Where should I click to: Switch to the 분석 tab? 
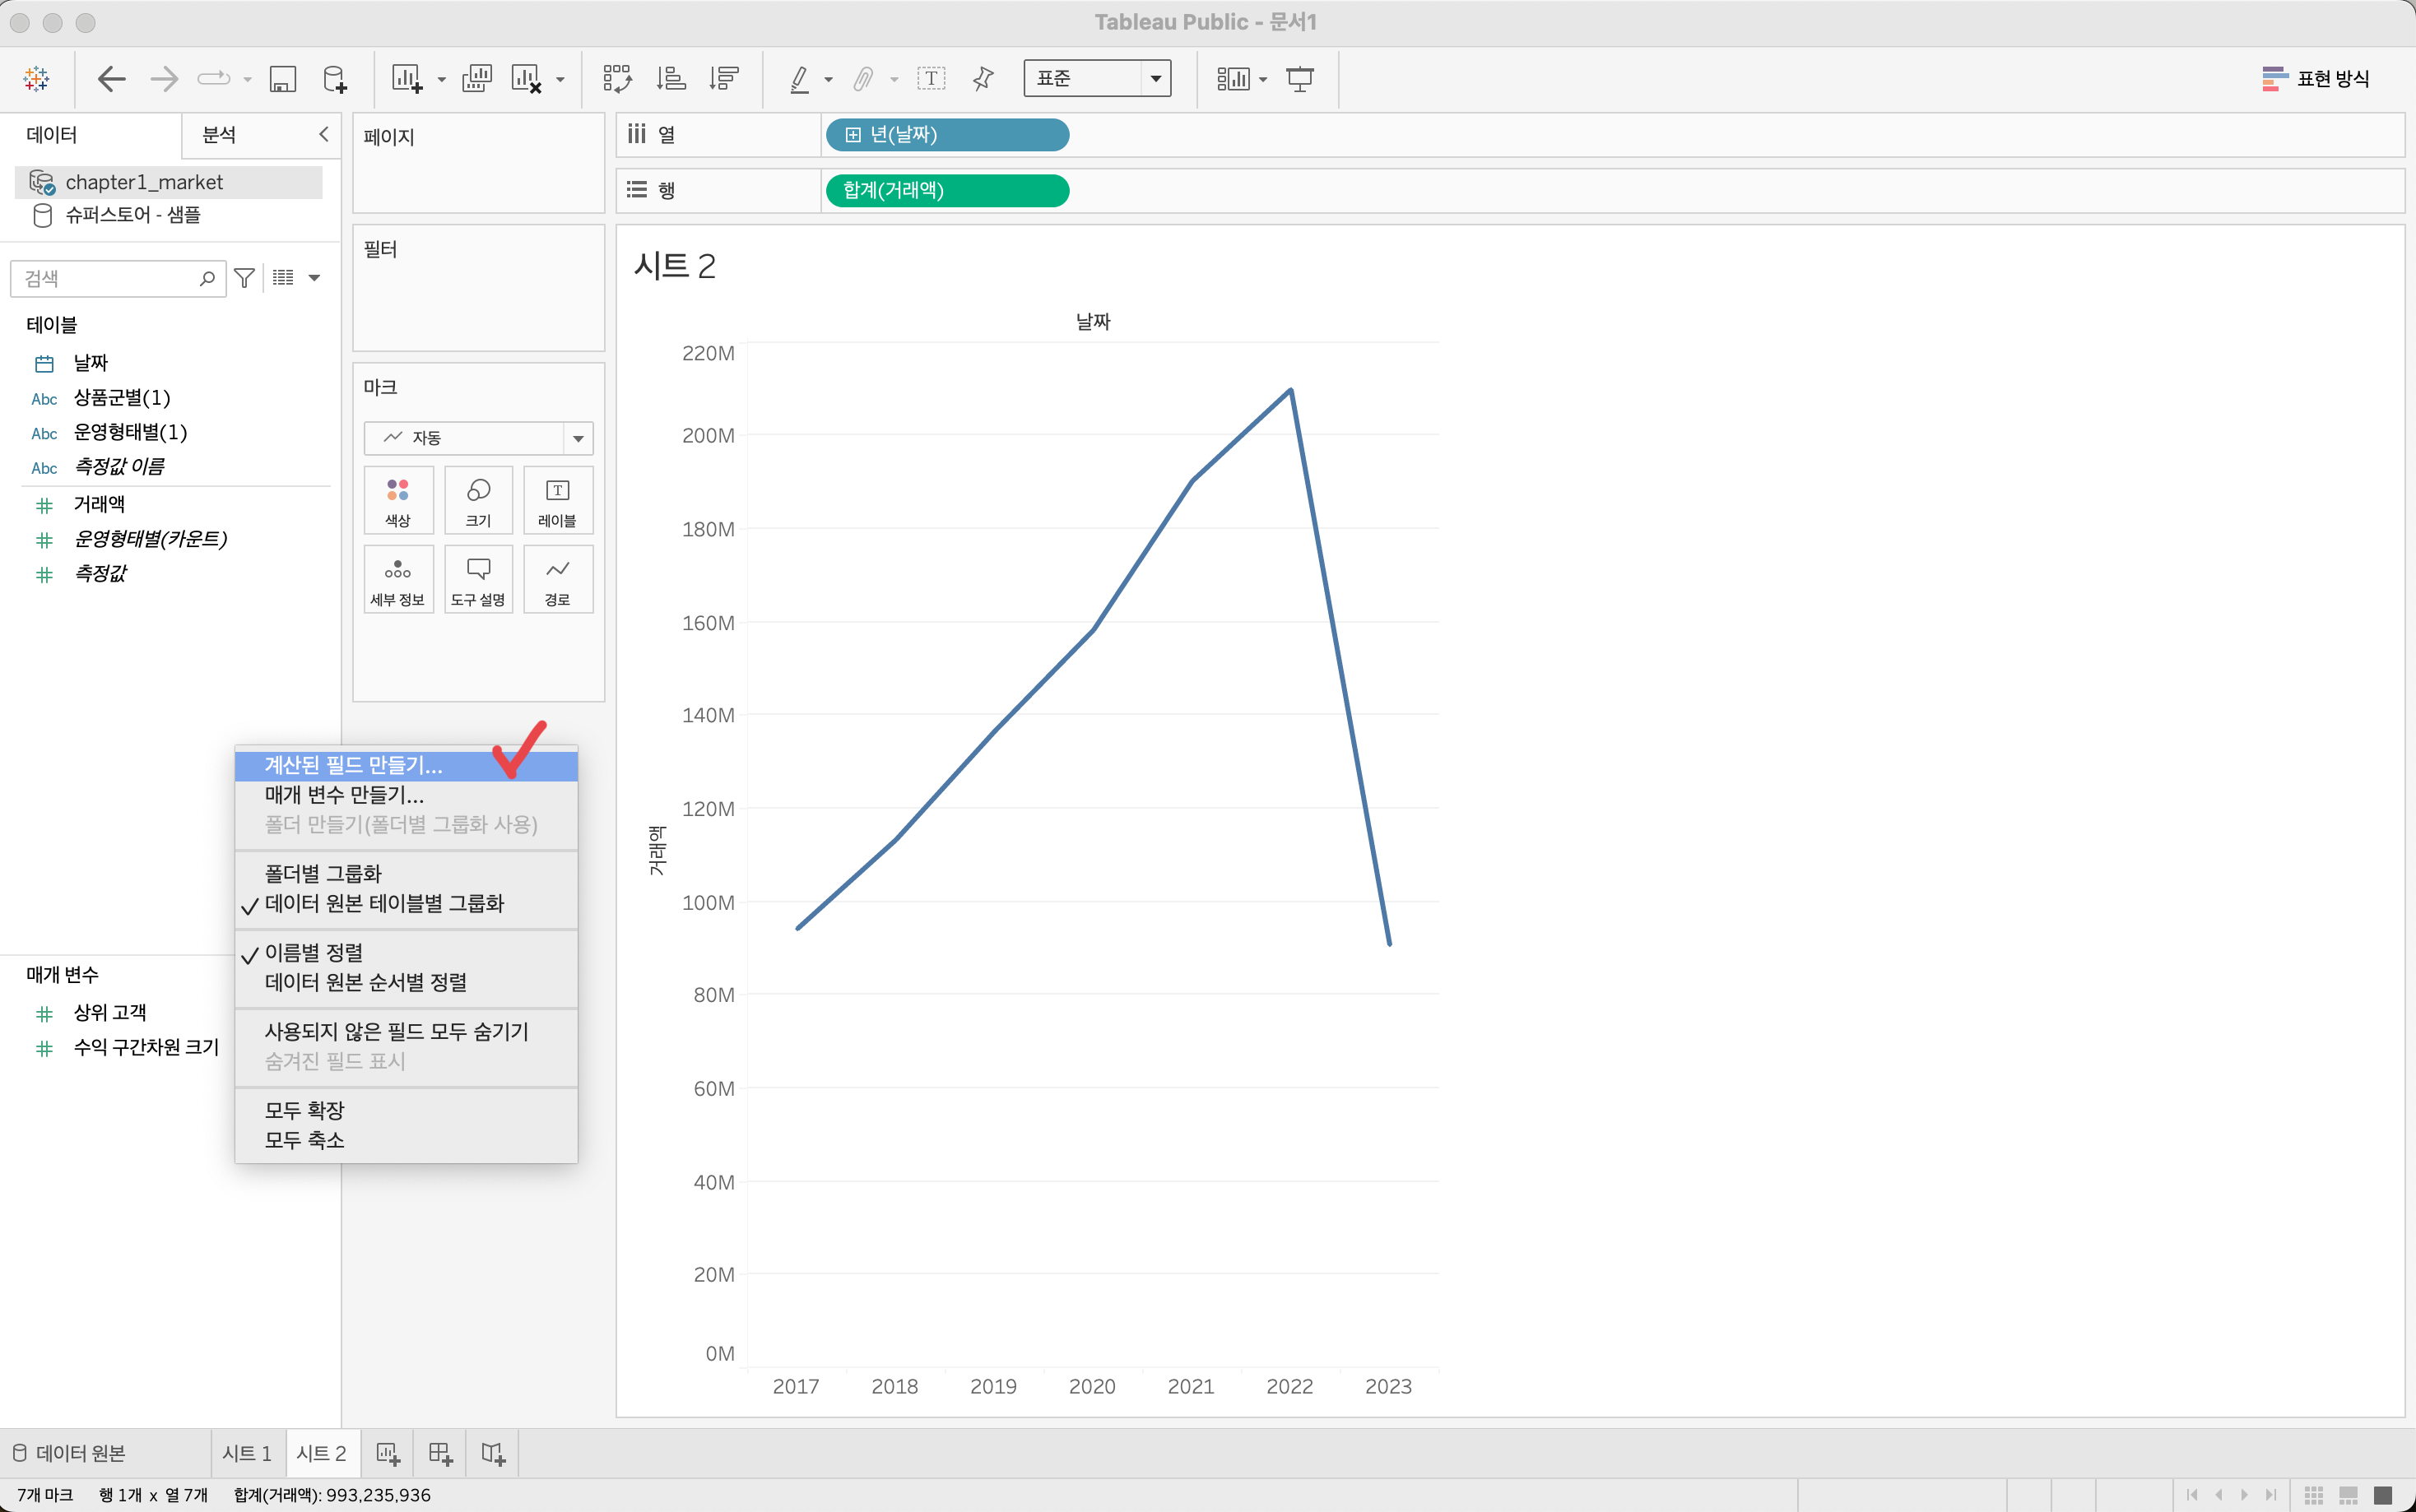click(219, 134)
